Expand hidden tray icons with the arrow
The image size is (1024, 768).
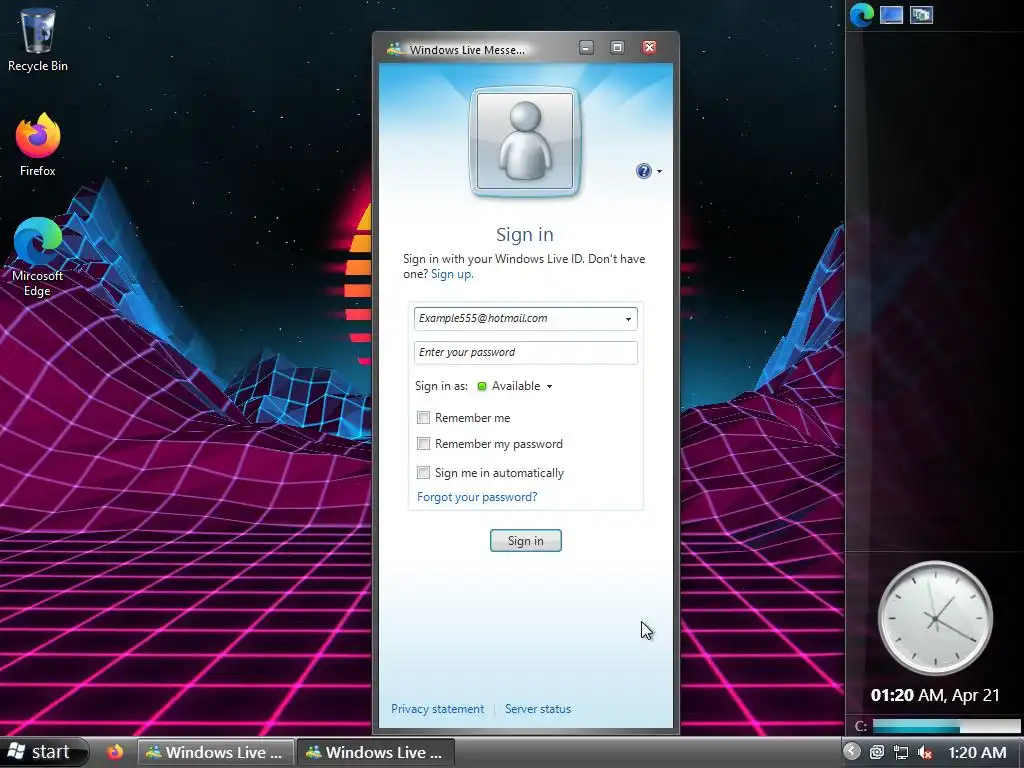coord(852,752)
